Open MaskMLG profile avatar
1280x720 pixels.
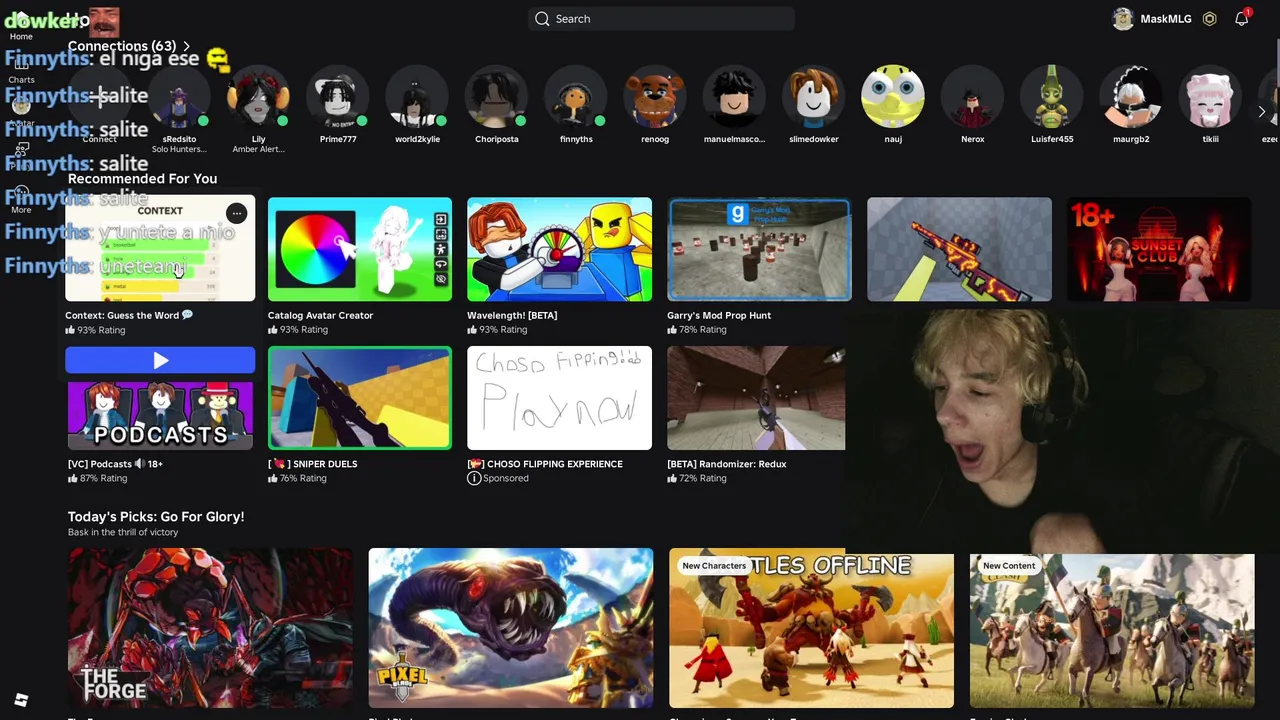click(x=1122, y=18)
